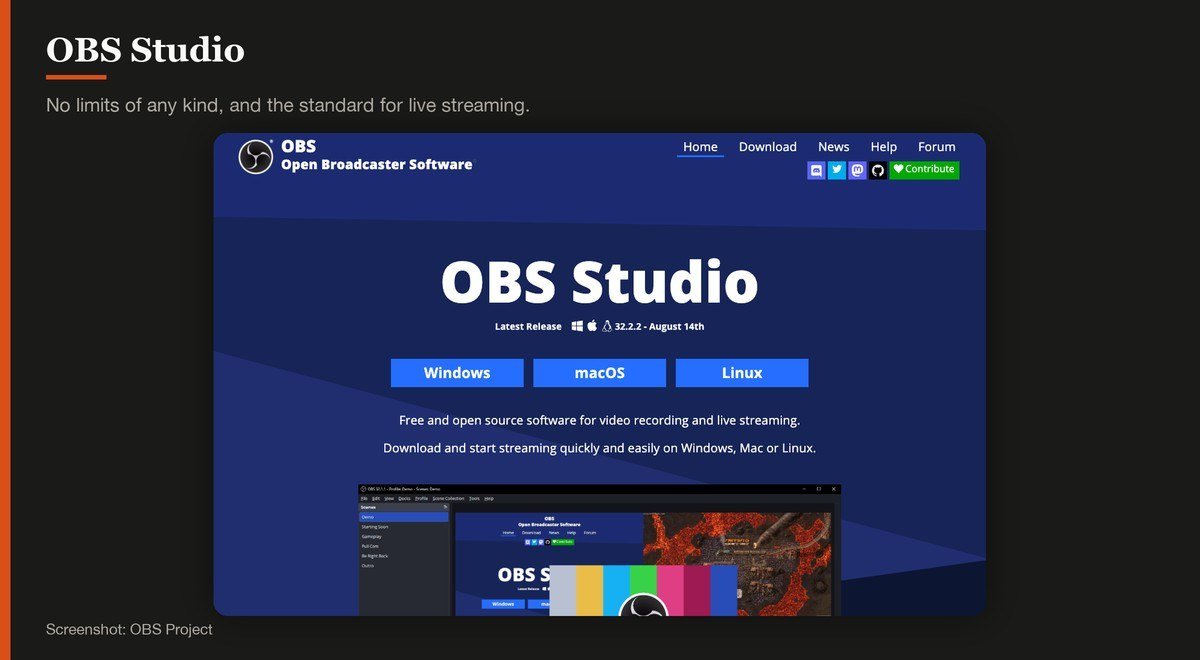Image resolution: width=1200 pixels, height=660 pixels.
Task: Click the Latest Release label
Action: click(x=528, y=326)
